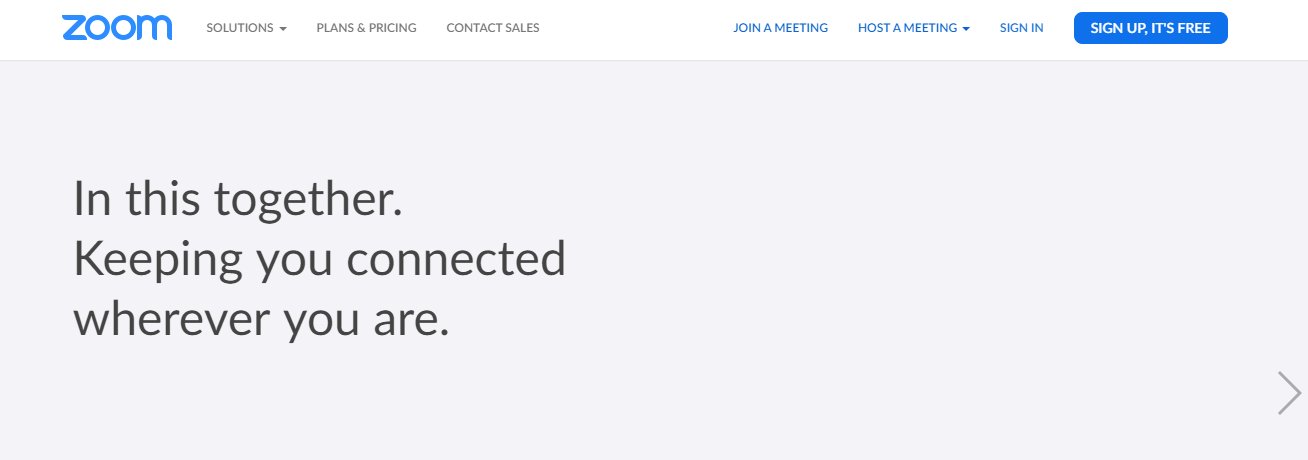Click the Zoom logo
This screenshot has width=1308, height=460.
point(117,28)
